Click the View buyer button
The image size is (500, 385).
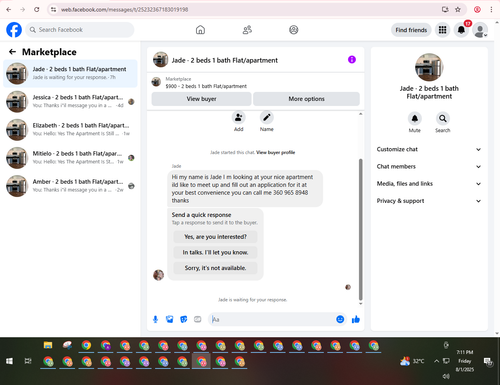tap(201, 99)
